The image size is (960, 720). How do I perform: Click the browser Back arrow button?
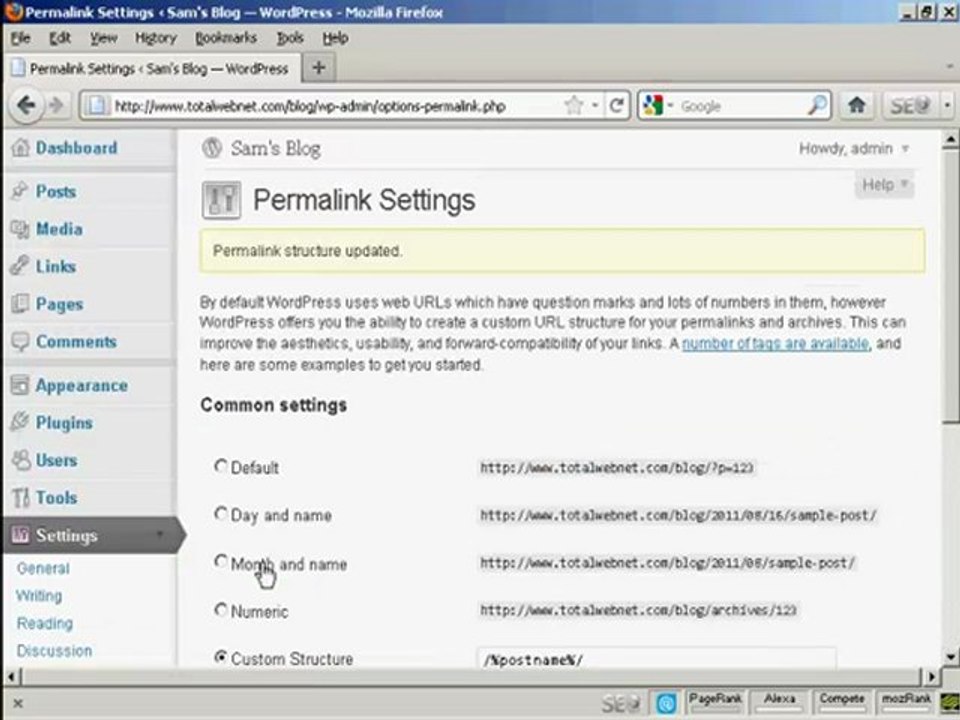[26, 105]
